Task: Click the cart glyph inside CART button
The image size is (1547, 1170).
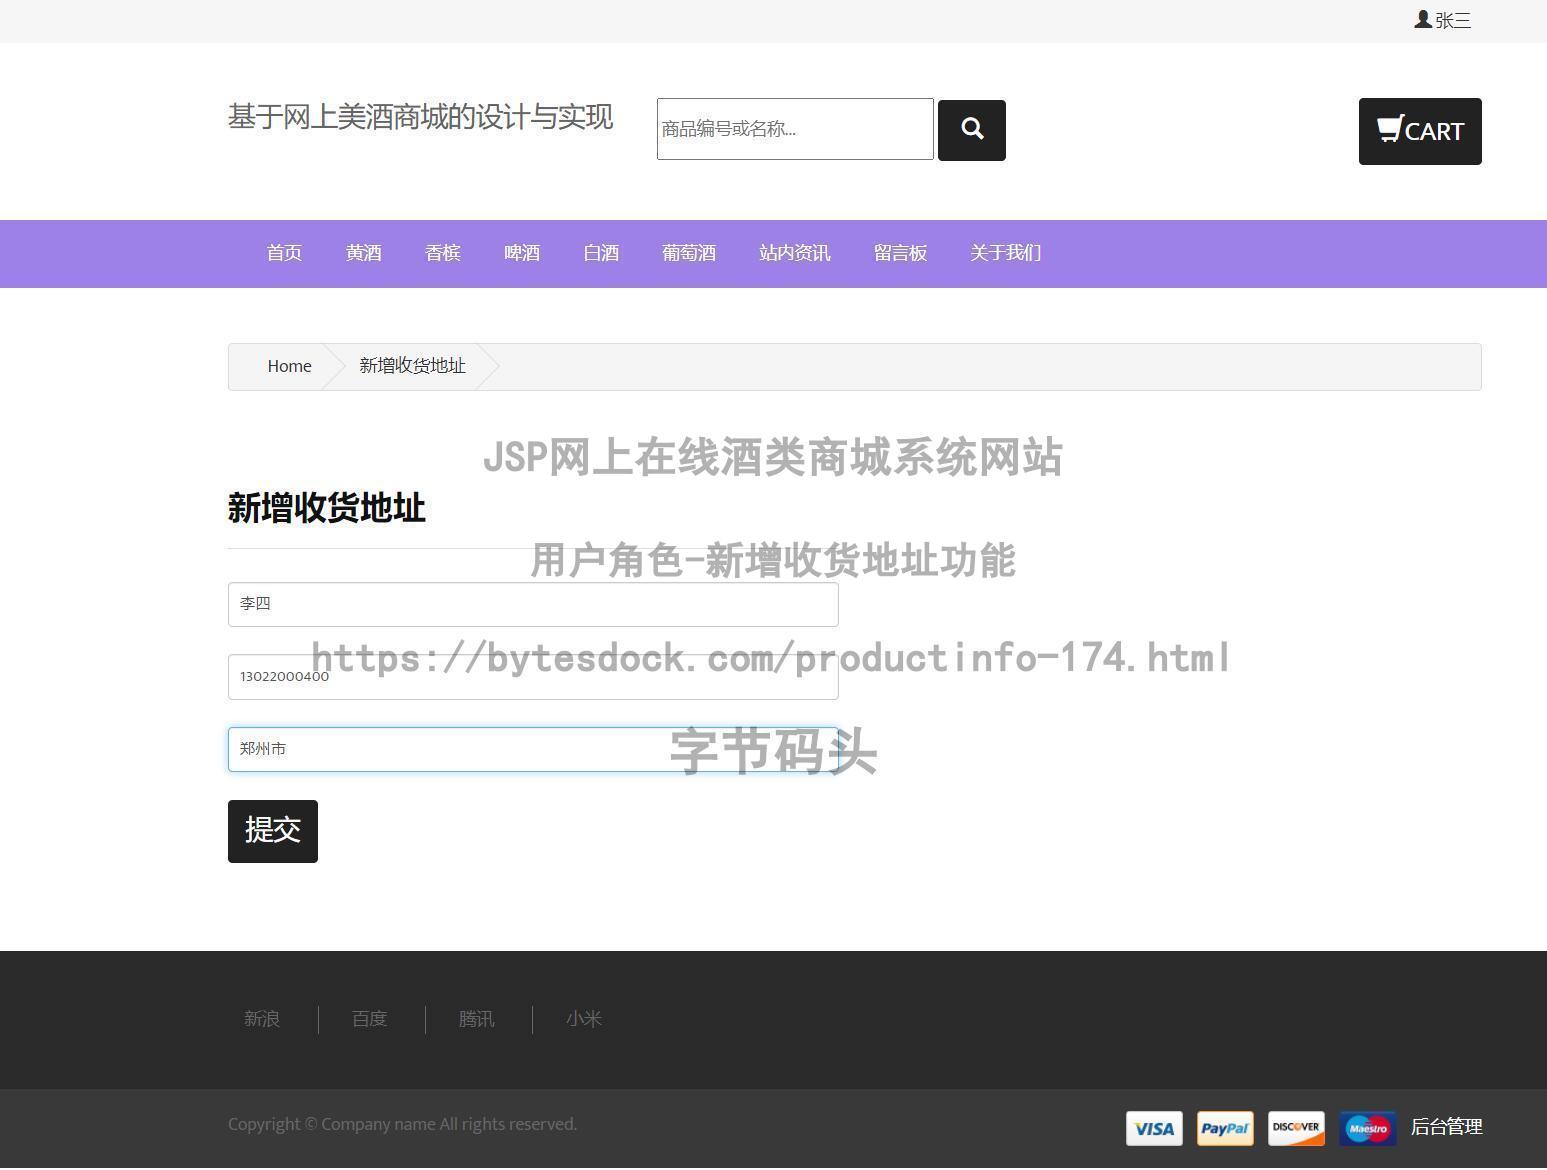Action: click(x=1390, y=128)
